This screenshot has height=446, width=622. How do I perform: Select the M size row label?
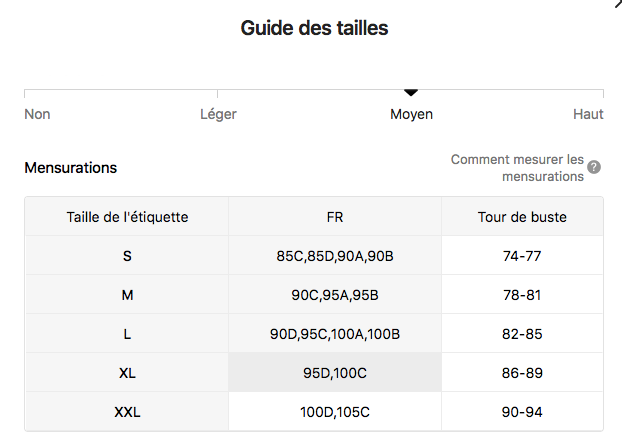(x=127, y=295)
